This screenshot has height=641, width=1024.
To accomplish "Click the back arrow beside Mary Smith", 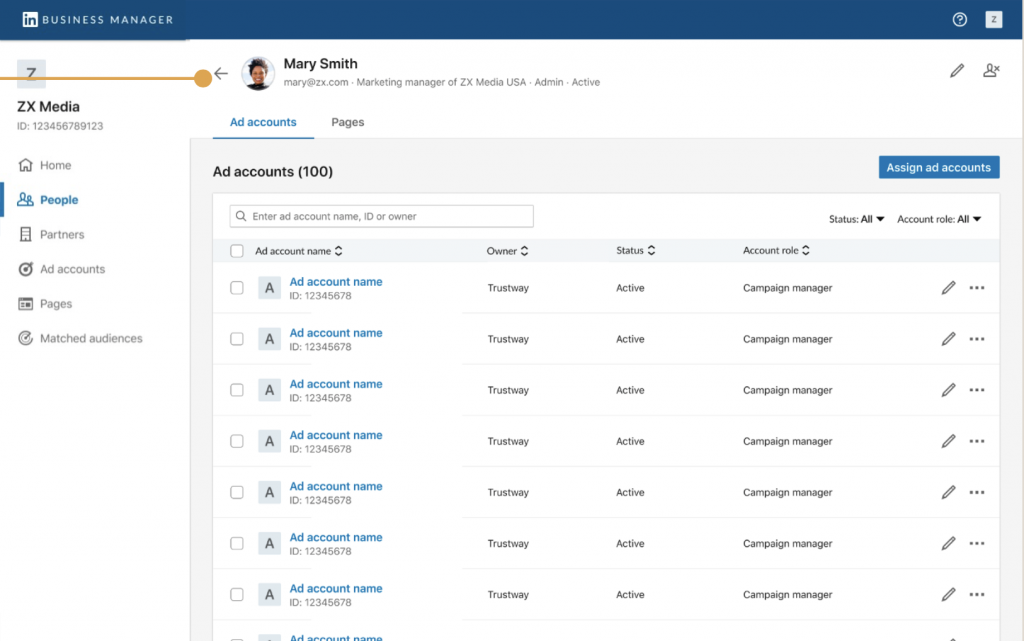I will tap(221, 74).
